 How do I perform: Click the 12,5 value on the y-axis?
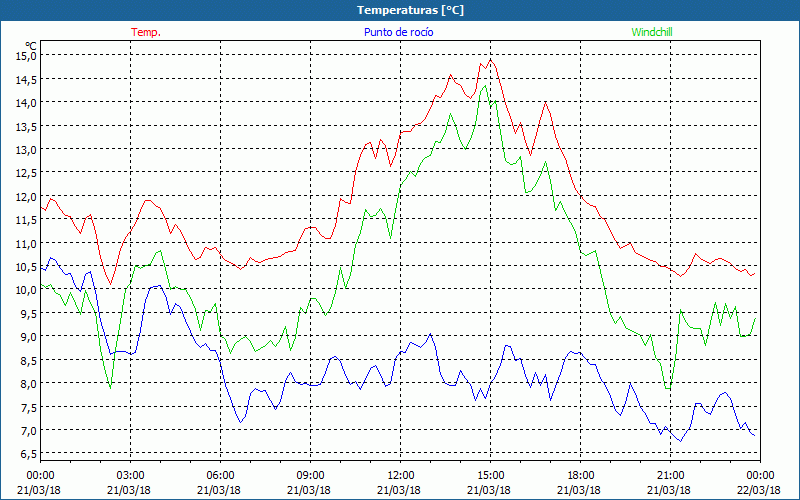pos(26,172)
